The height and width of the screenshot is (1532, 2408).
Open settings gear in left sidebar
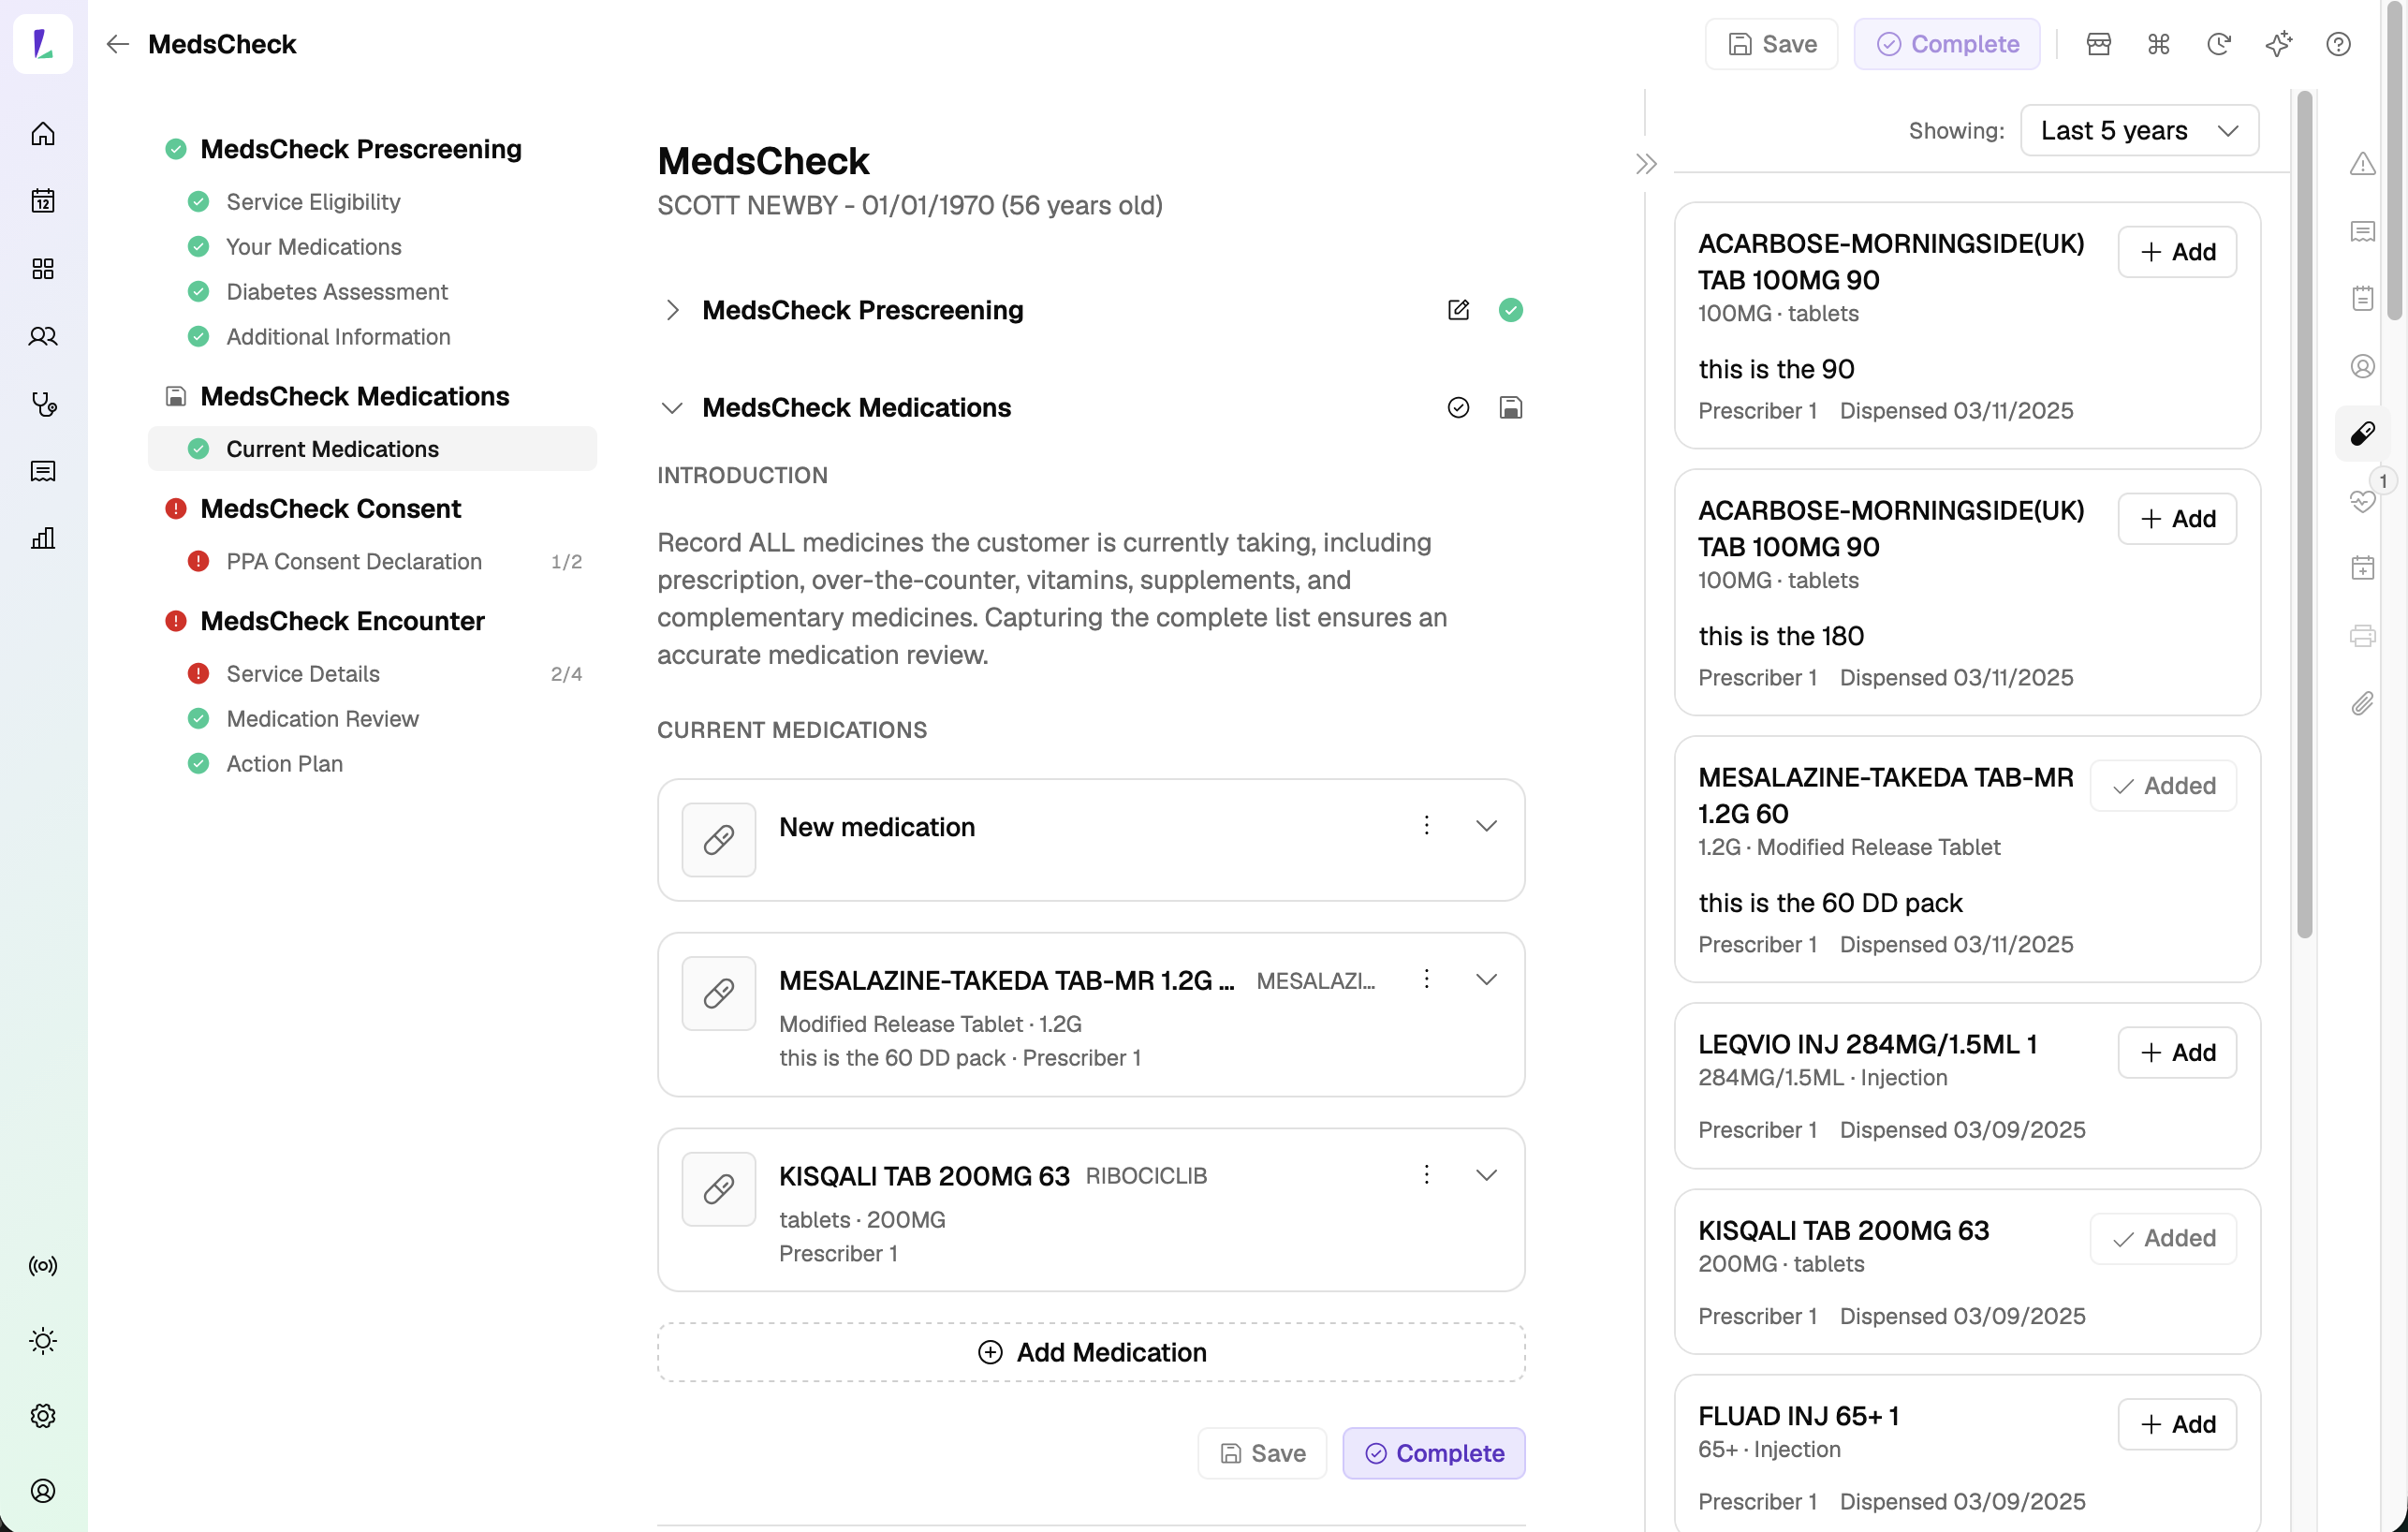43,1416
